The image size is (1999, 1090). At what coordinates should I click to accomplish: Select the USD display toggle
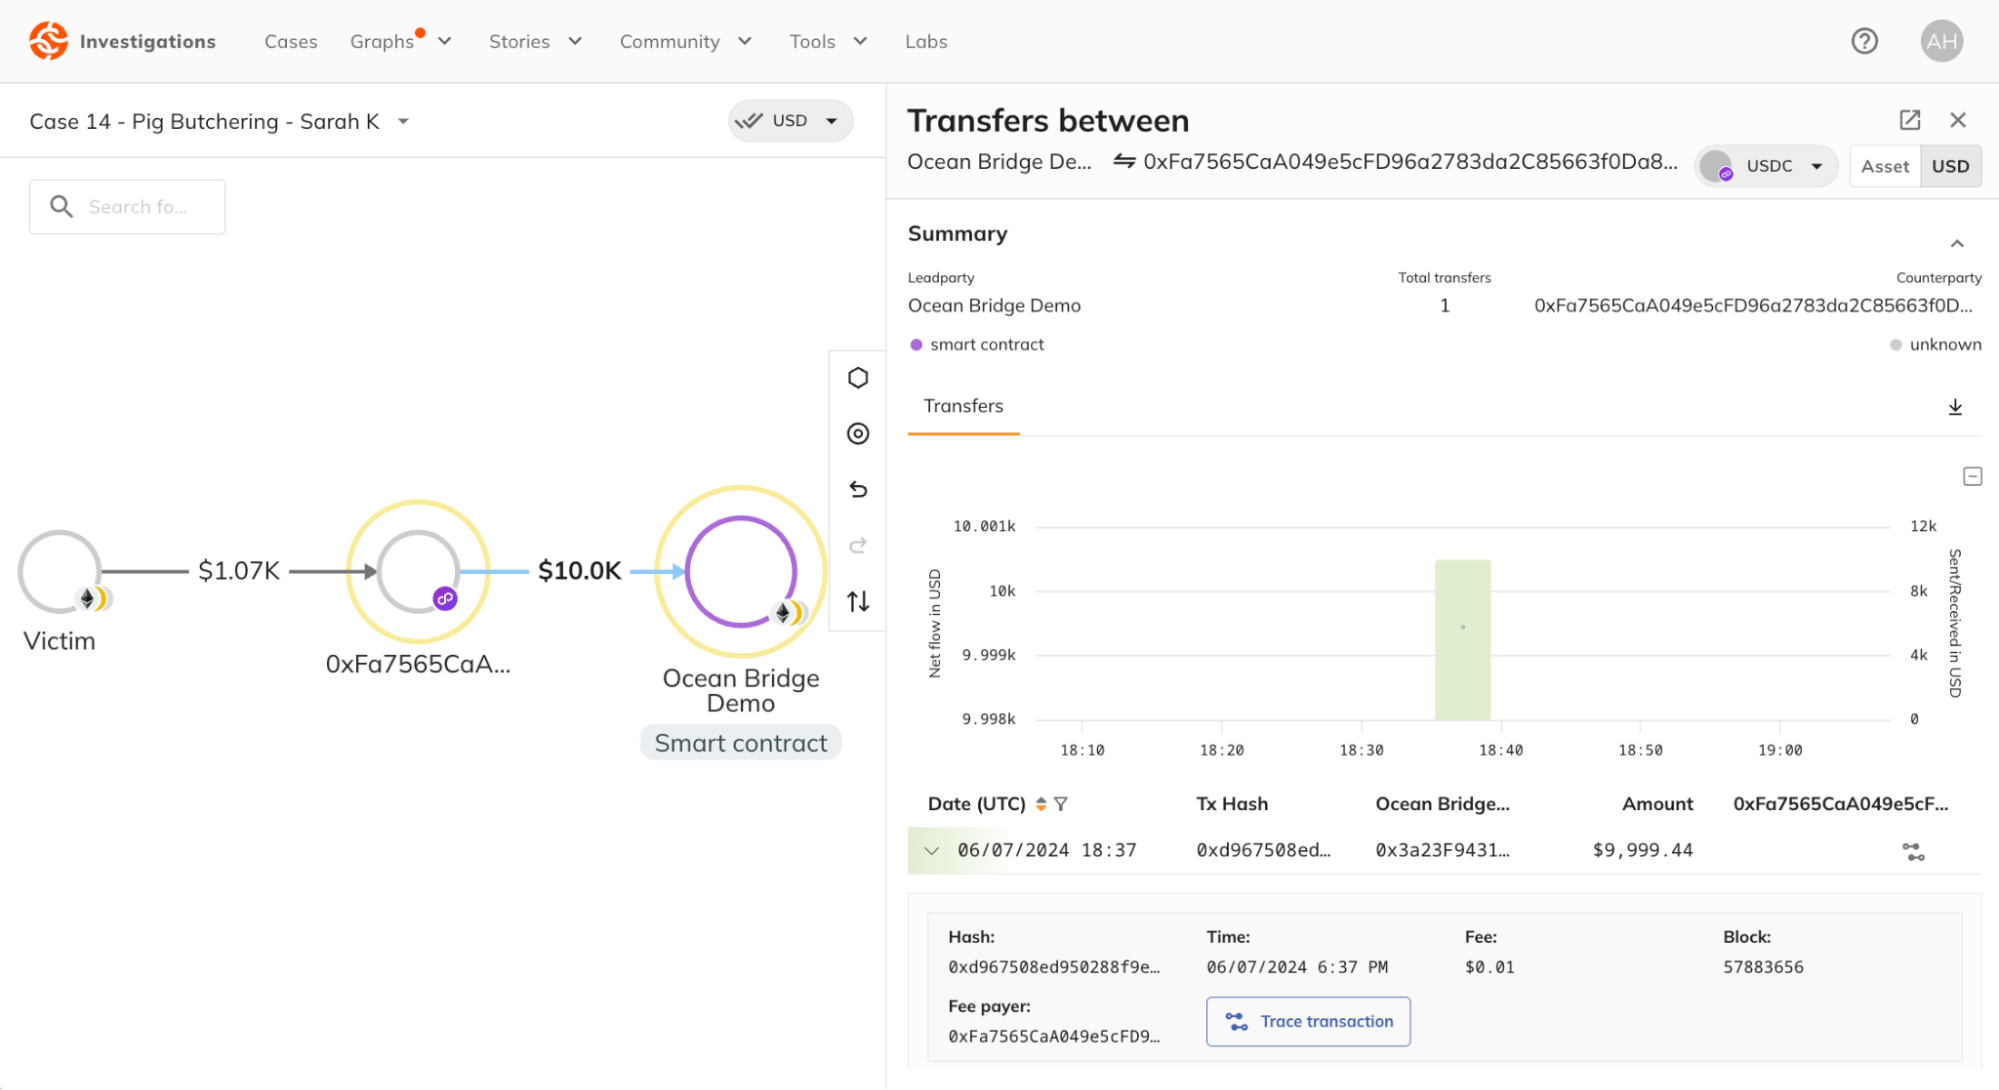pos(1950,166)
